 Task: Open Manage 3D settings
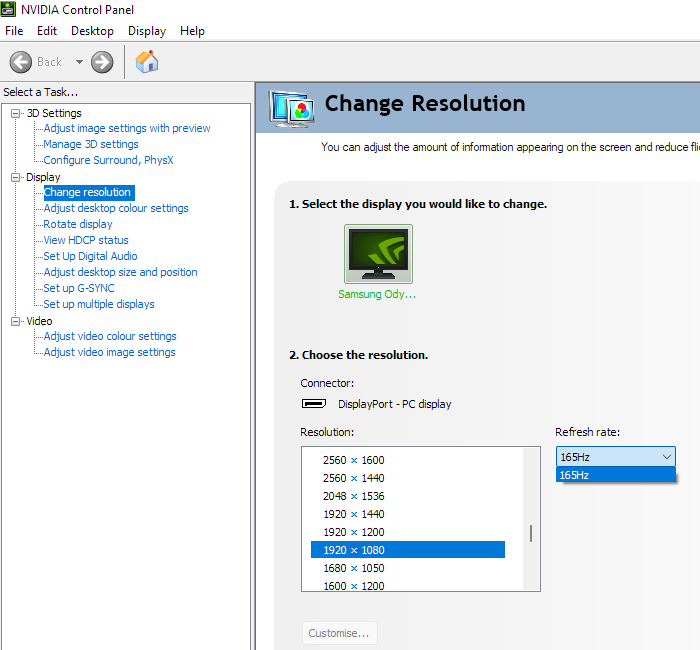pos(91,144)
